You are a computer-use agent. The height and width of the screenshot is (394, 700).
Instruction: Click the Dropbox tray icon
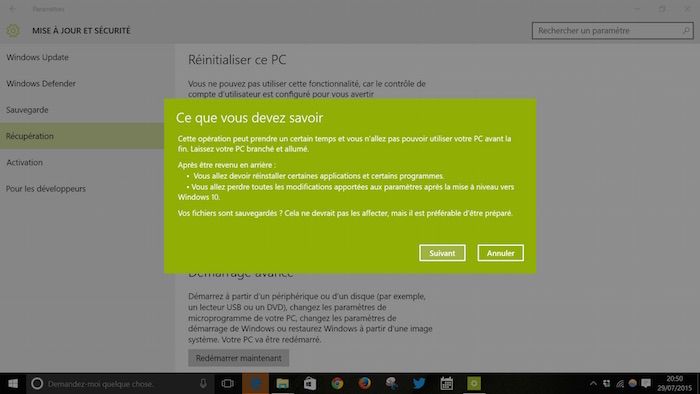(x=607, y=383)
